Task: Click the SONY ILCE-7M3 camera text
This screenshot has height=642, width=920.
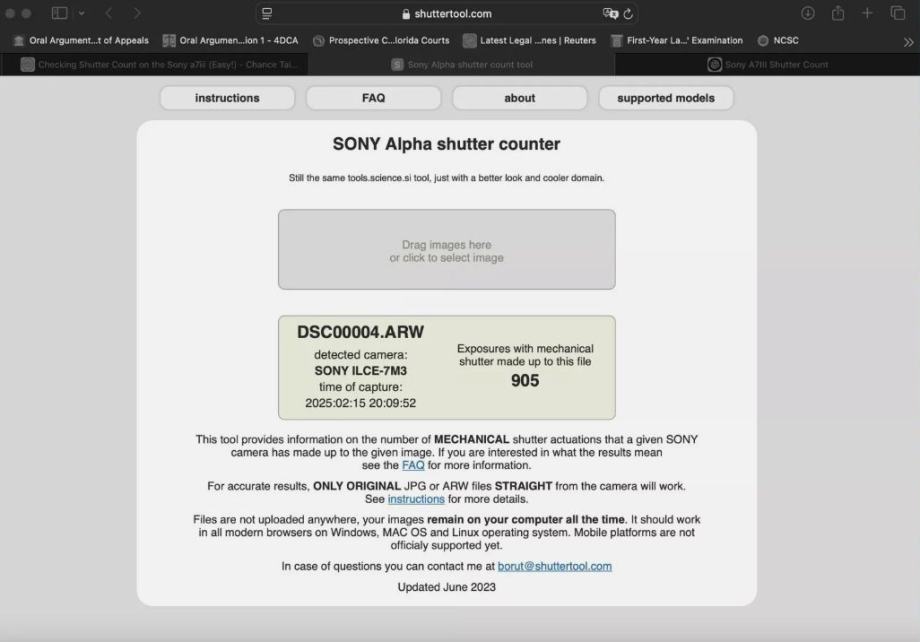Action: pos(360,371)
